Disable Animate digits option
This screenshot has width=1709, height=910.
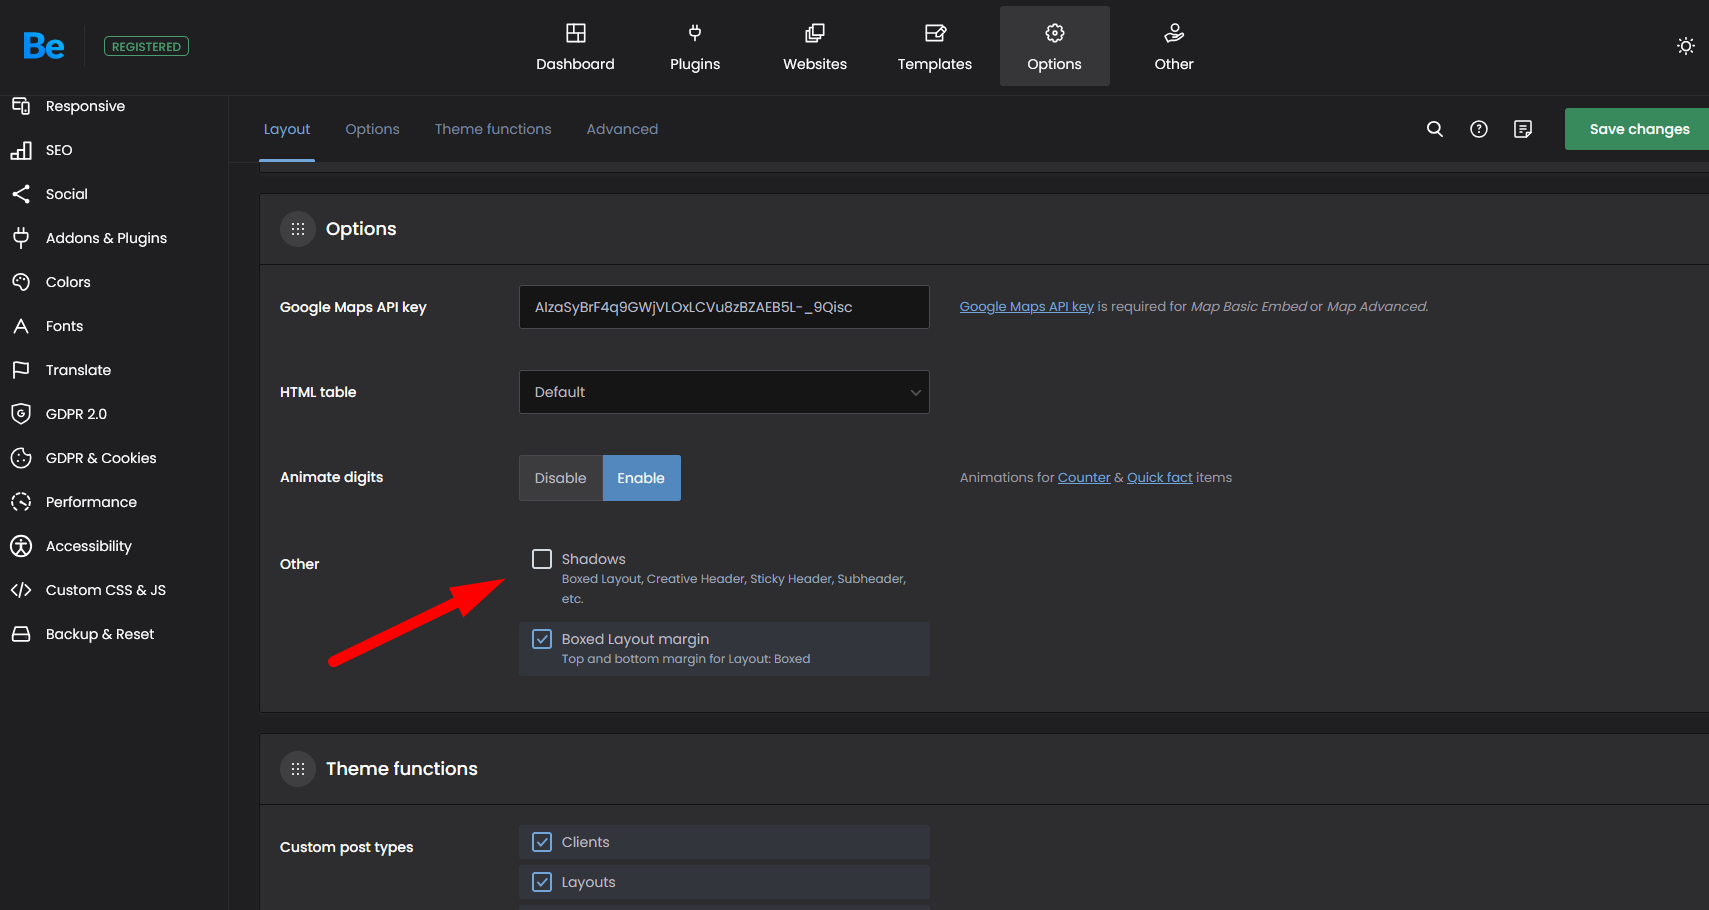click(x=560, y=478)
